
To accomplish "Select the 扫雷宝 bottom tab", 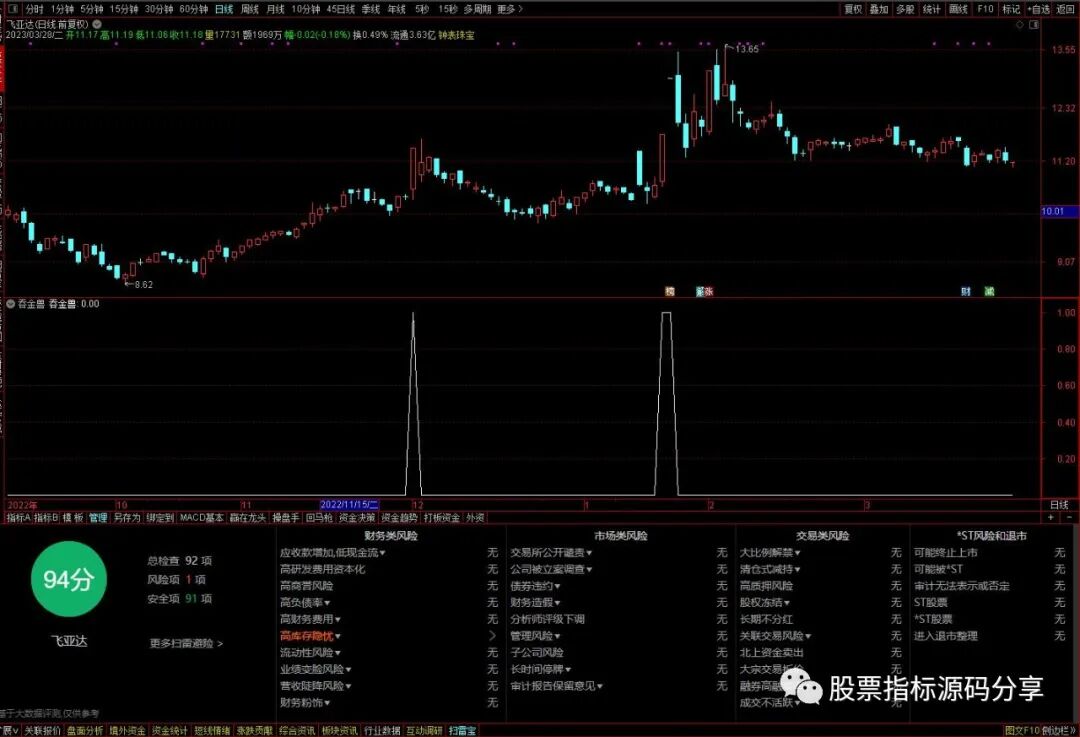I will [x=463, y=730].
